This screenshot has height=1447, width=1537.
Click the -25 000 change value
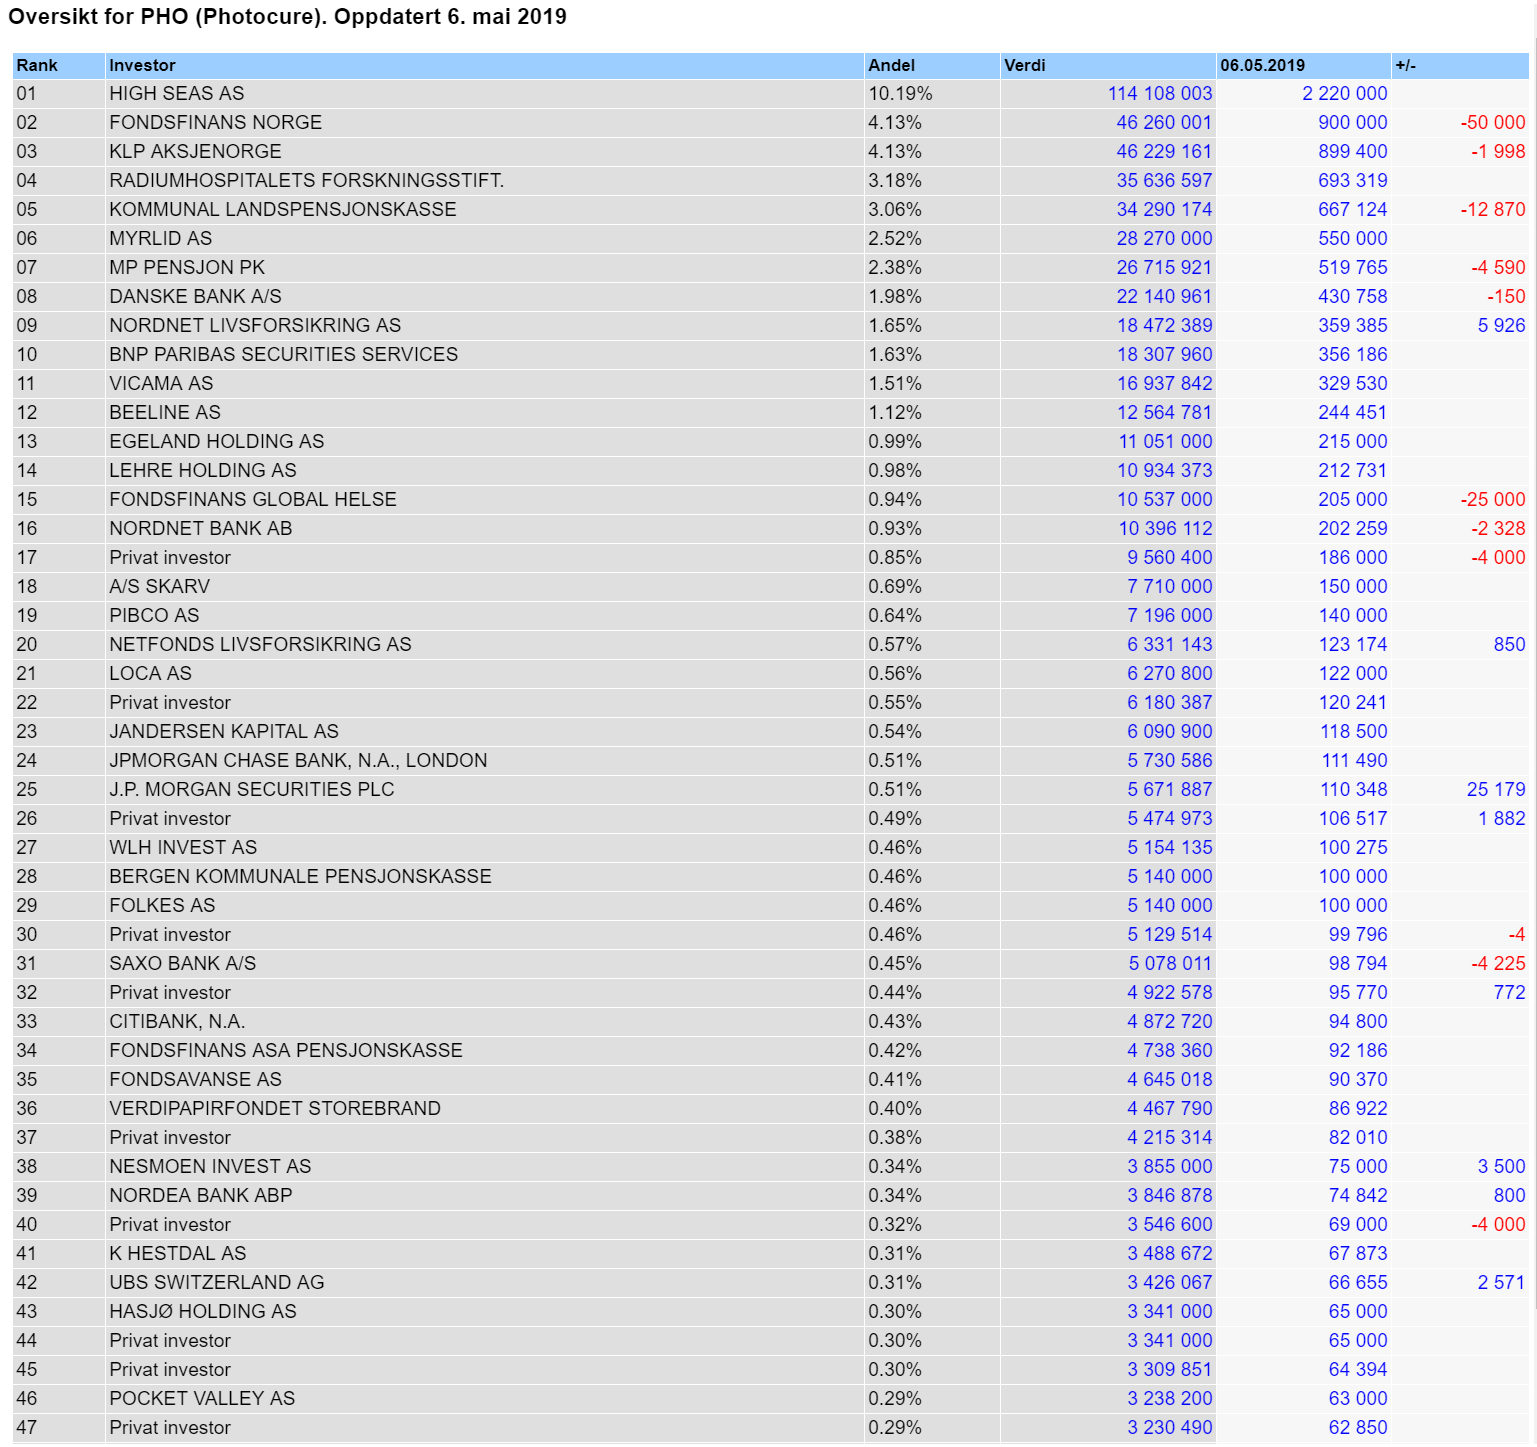click(x=1493, y=499)
